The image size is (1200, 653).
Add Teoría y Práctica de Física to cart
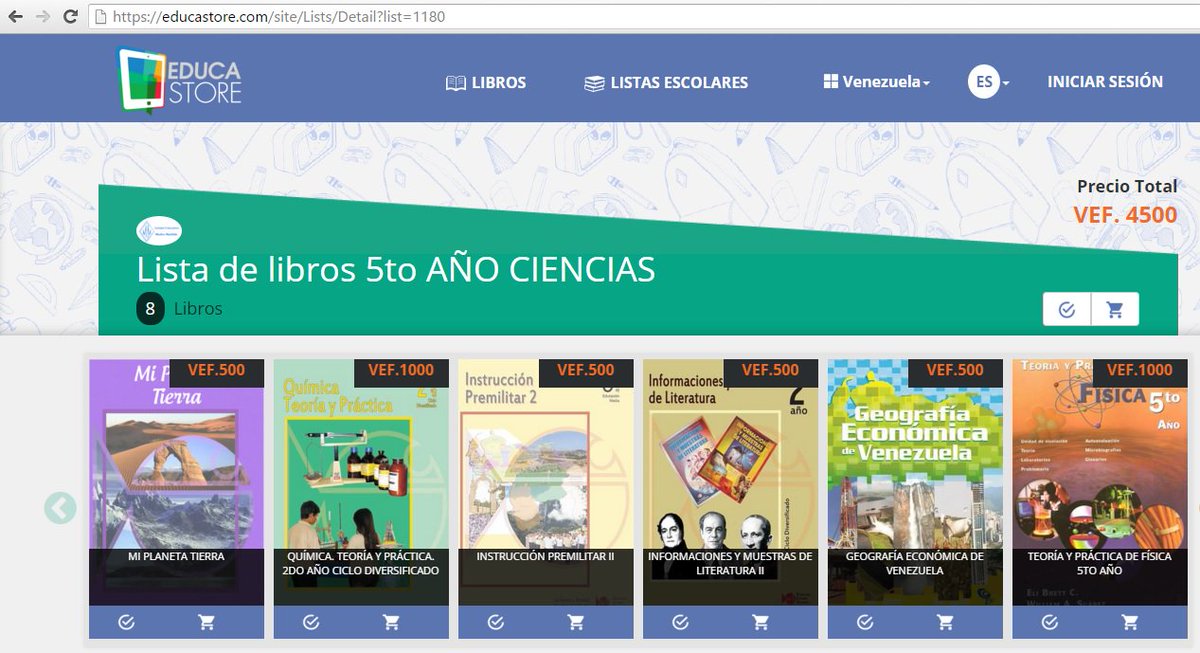click(x=1130, y=622)
